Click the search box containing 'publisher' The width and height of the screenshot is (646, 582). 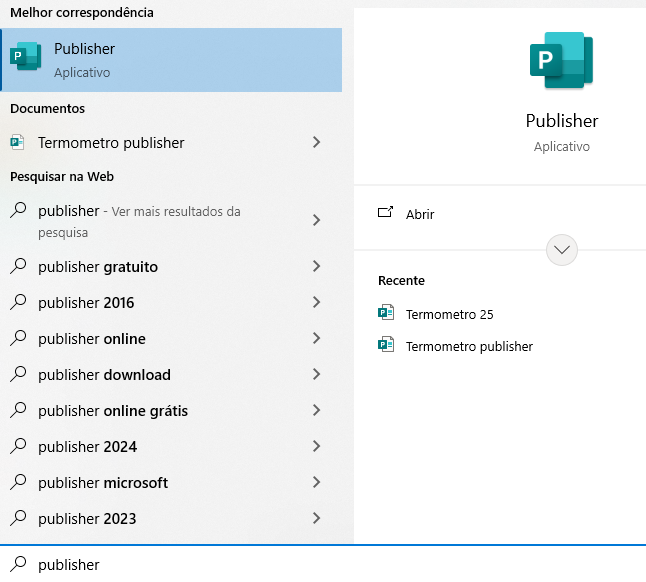coord(323,564)
